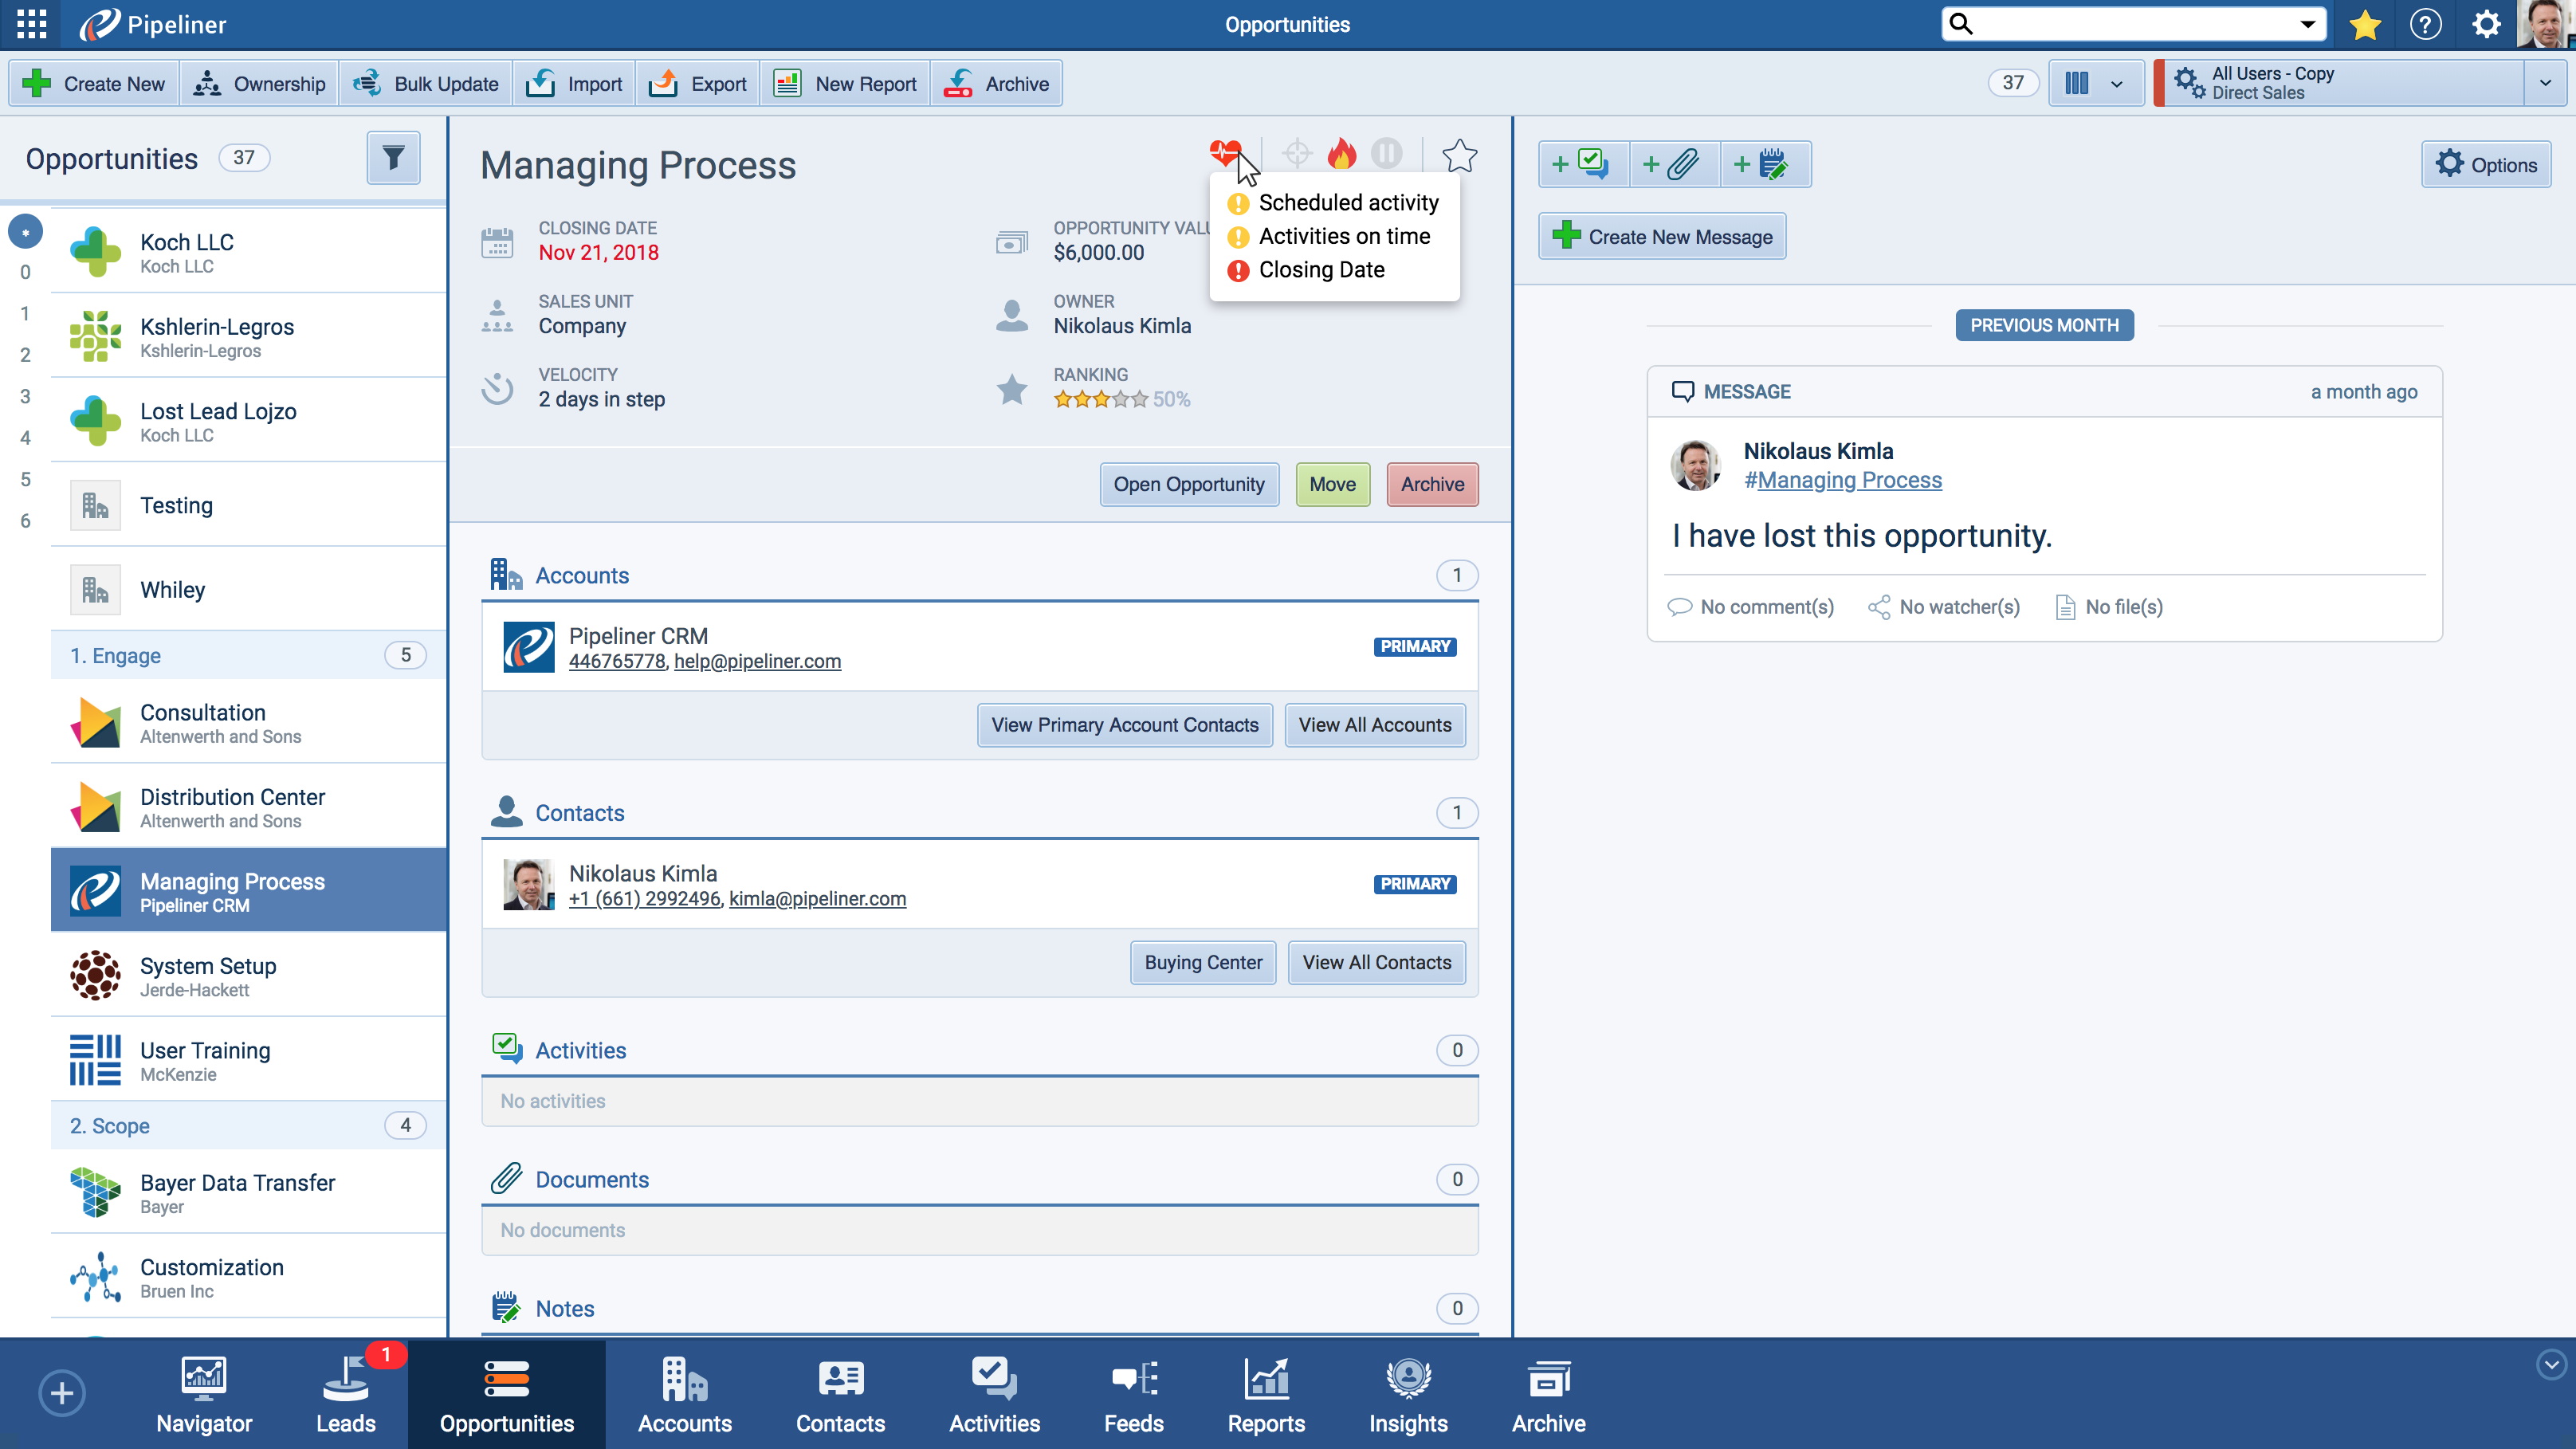Expand the All Users - Copy profile dropdown
2576x1449 pixels.
(2545, 84)
